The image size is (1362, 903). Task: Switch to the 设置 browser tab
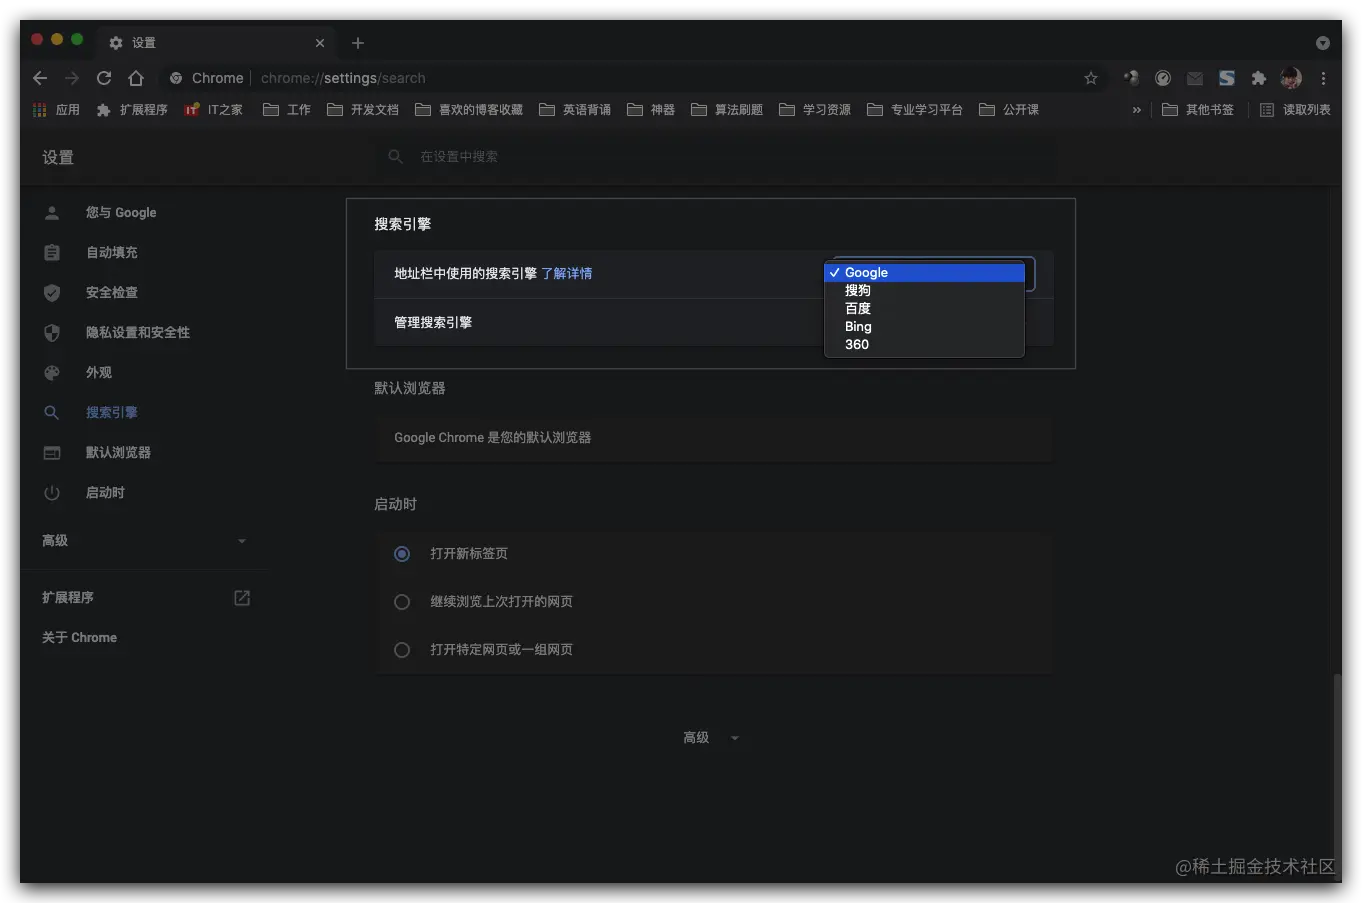click(218, 43)
